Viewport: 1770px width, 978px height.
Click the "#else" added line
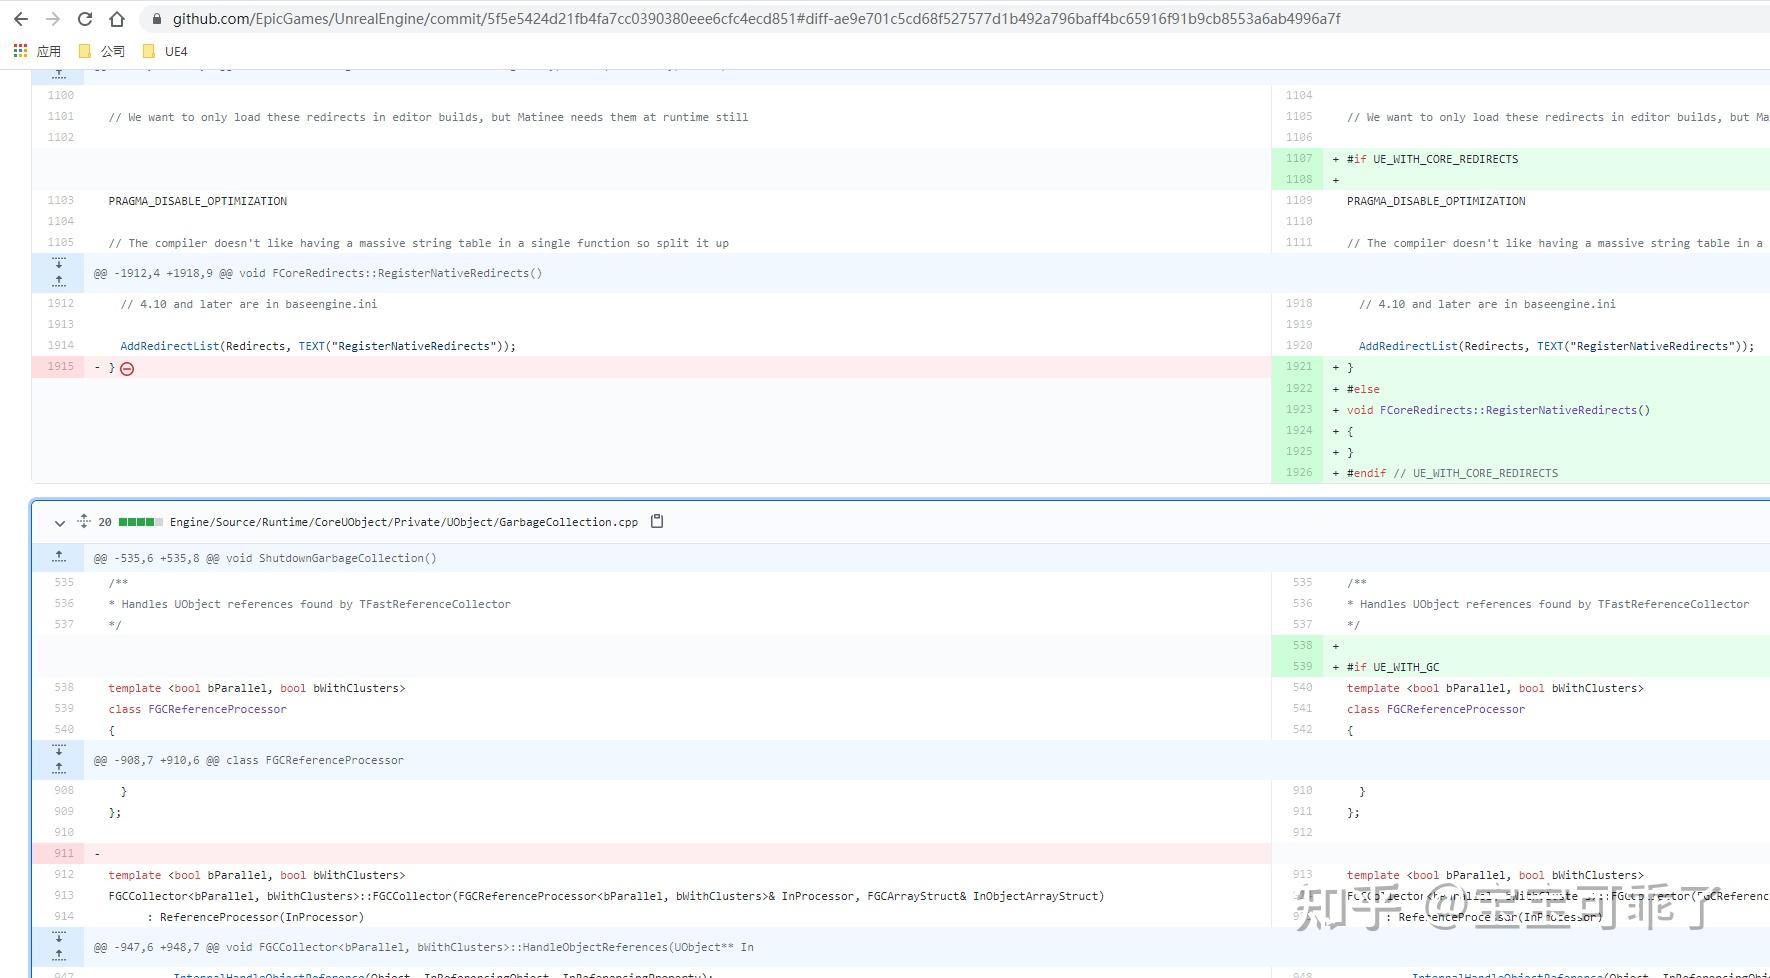(1363, 389)
